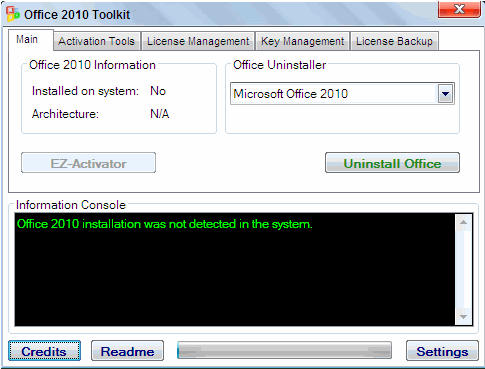
Task: Click the 'No' installed status value
Action: [x=158, y=91]
